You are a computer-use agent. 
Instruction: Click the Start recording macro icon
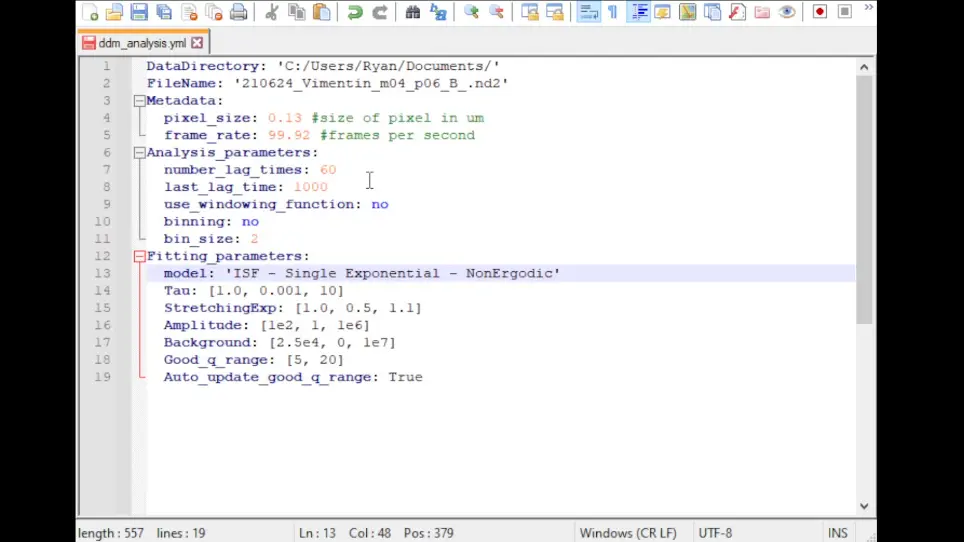pyautogui.click(x=820, y=12)
